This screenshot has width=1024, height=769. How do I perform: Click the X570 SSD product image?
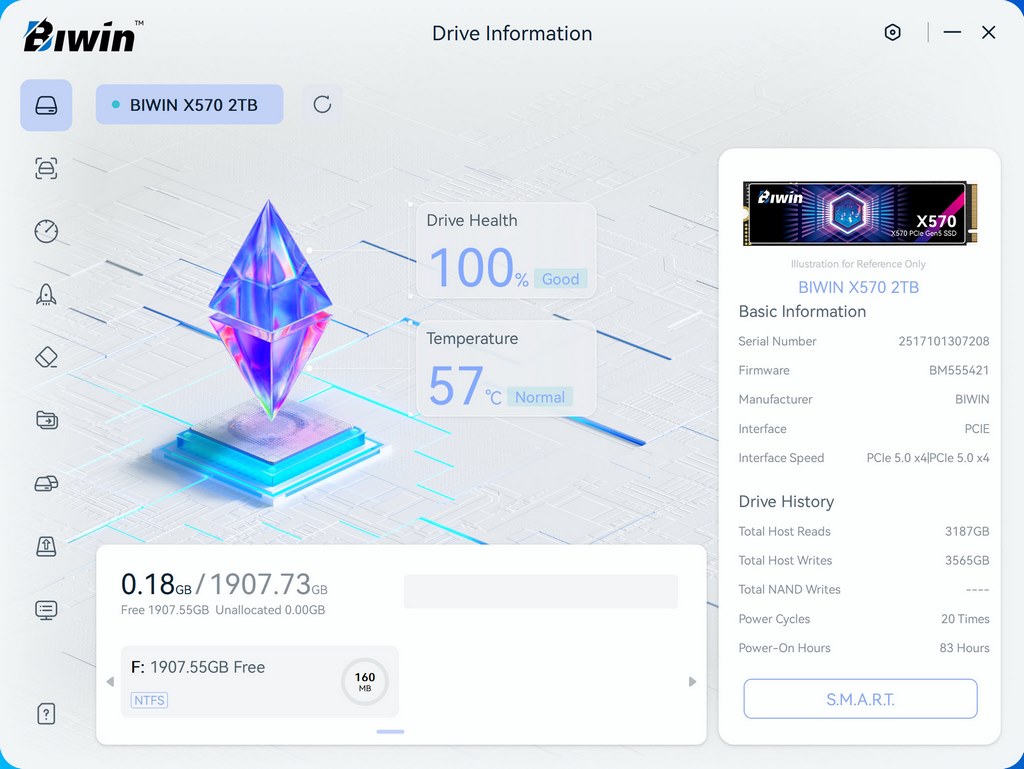click(859, 213)
